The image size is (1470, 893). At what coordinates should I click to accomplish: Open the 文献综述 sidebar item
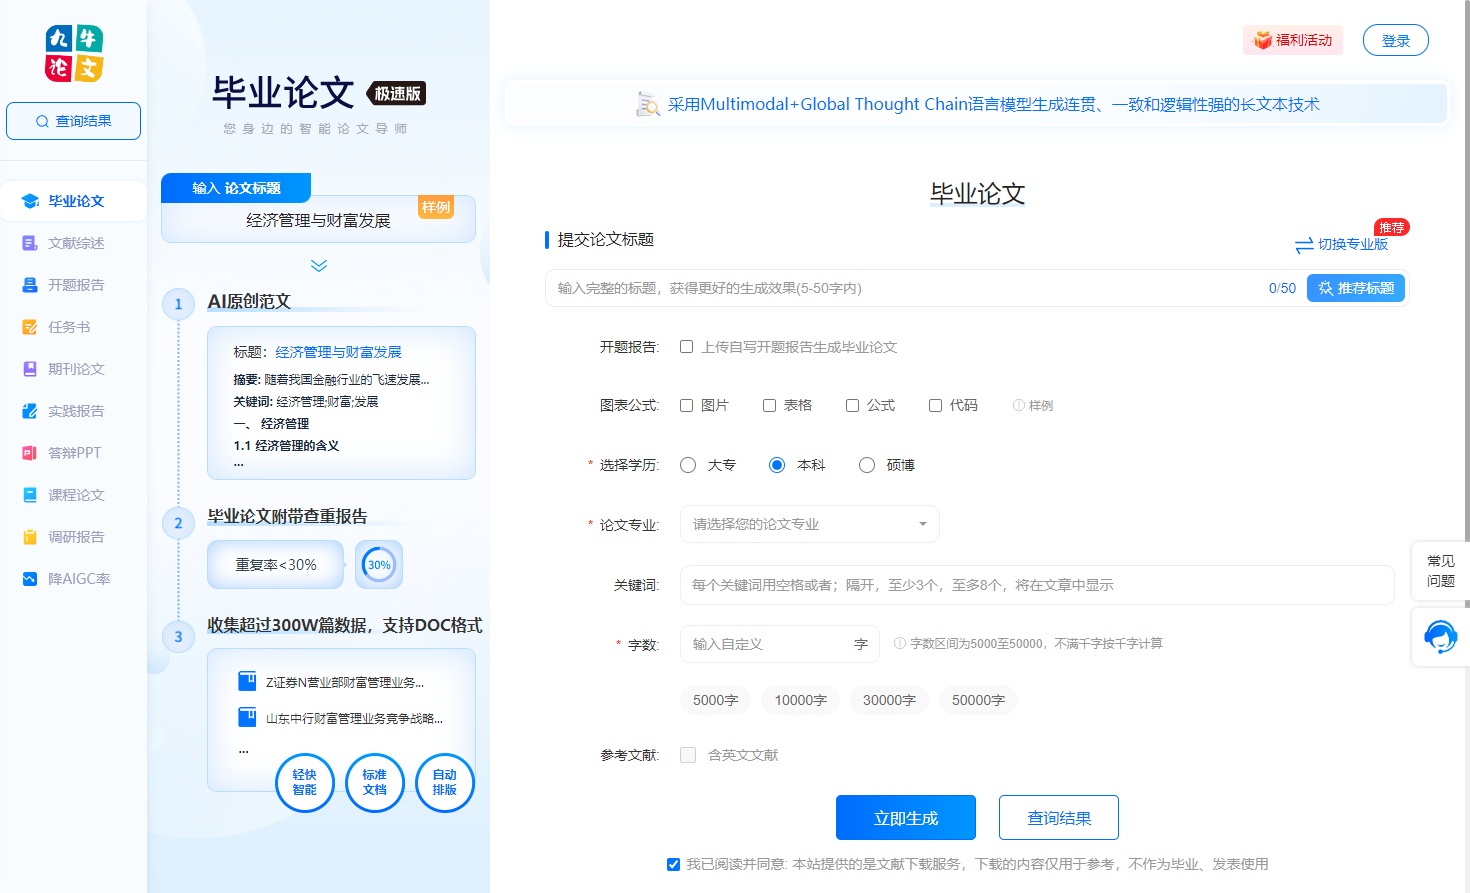tap(74, 243)
